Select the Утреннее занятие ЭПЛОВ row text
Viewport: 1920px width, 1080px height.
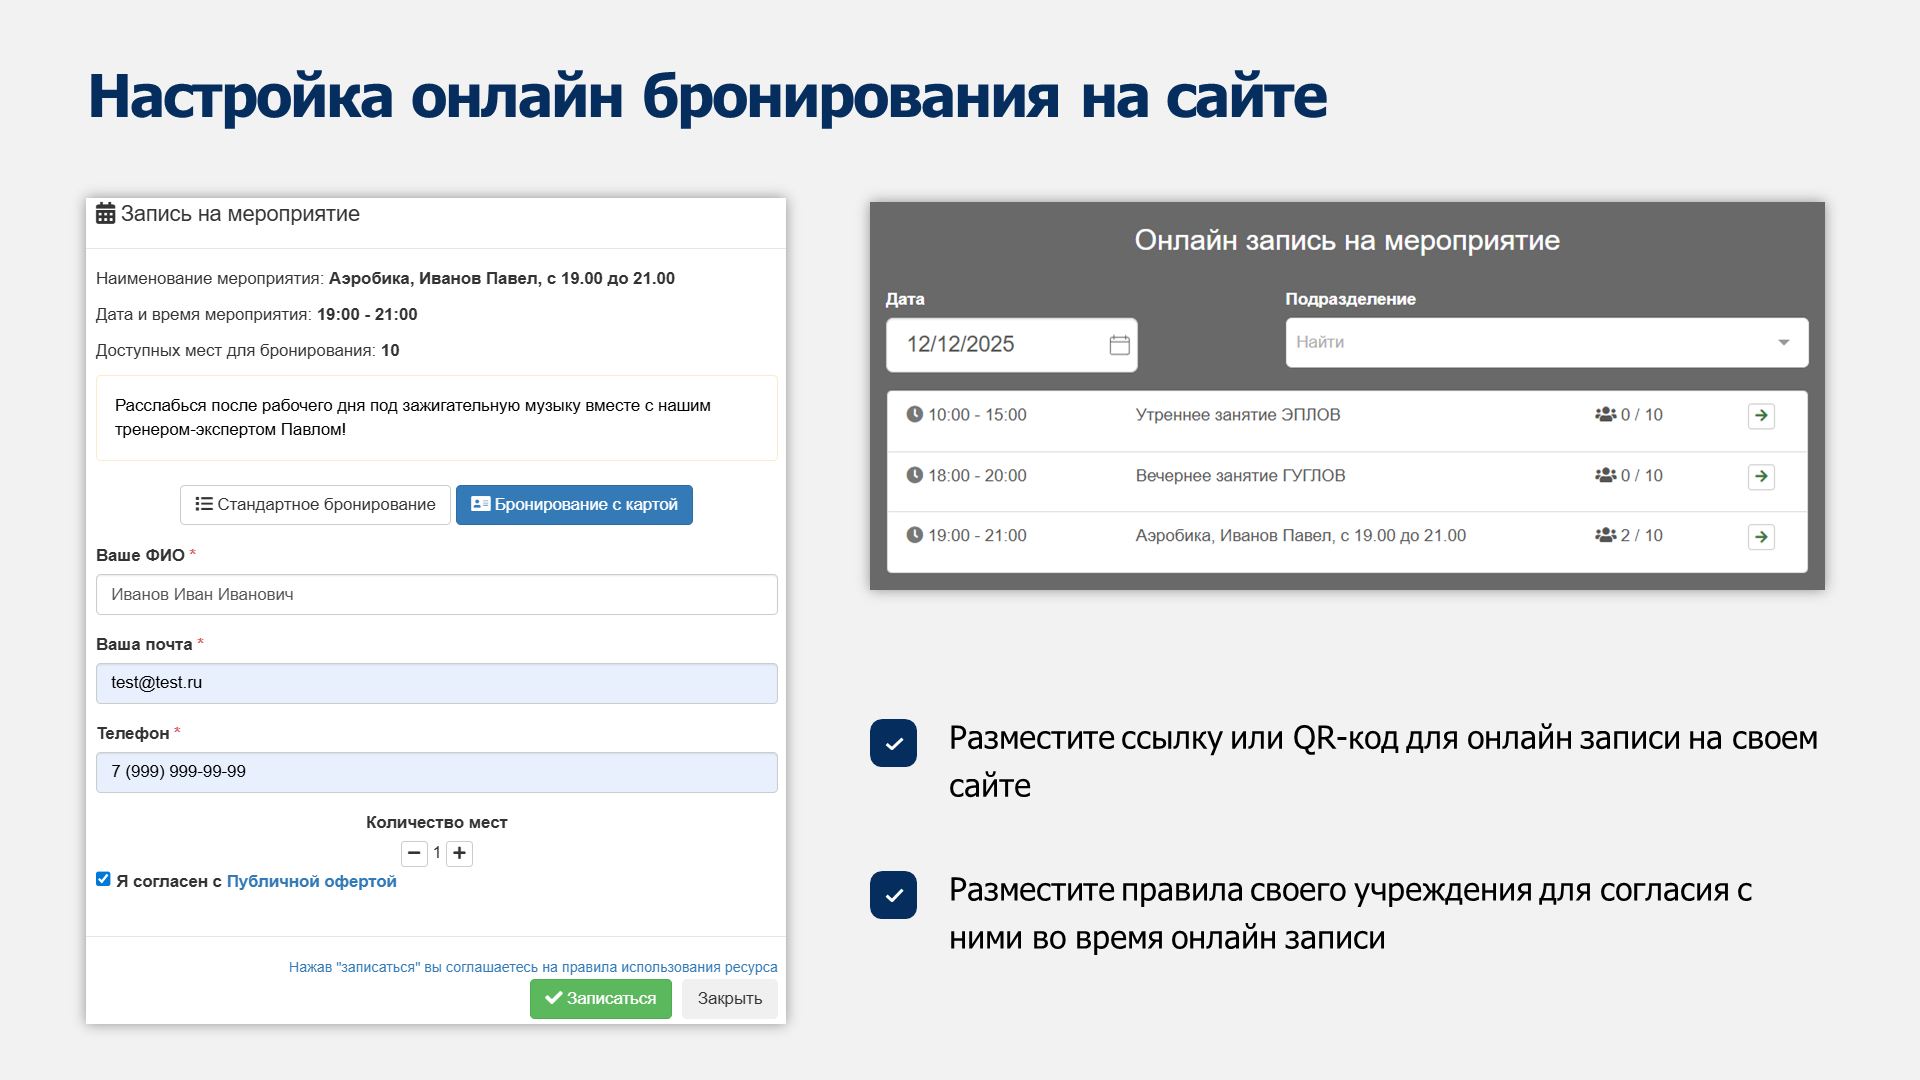pos(1237,415)
